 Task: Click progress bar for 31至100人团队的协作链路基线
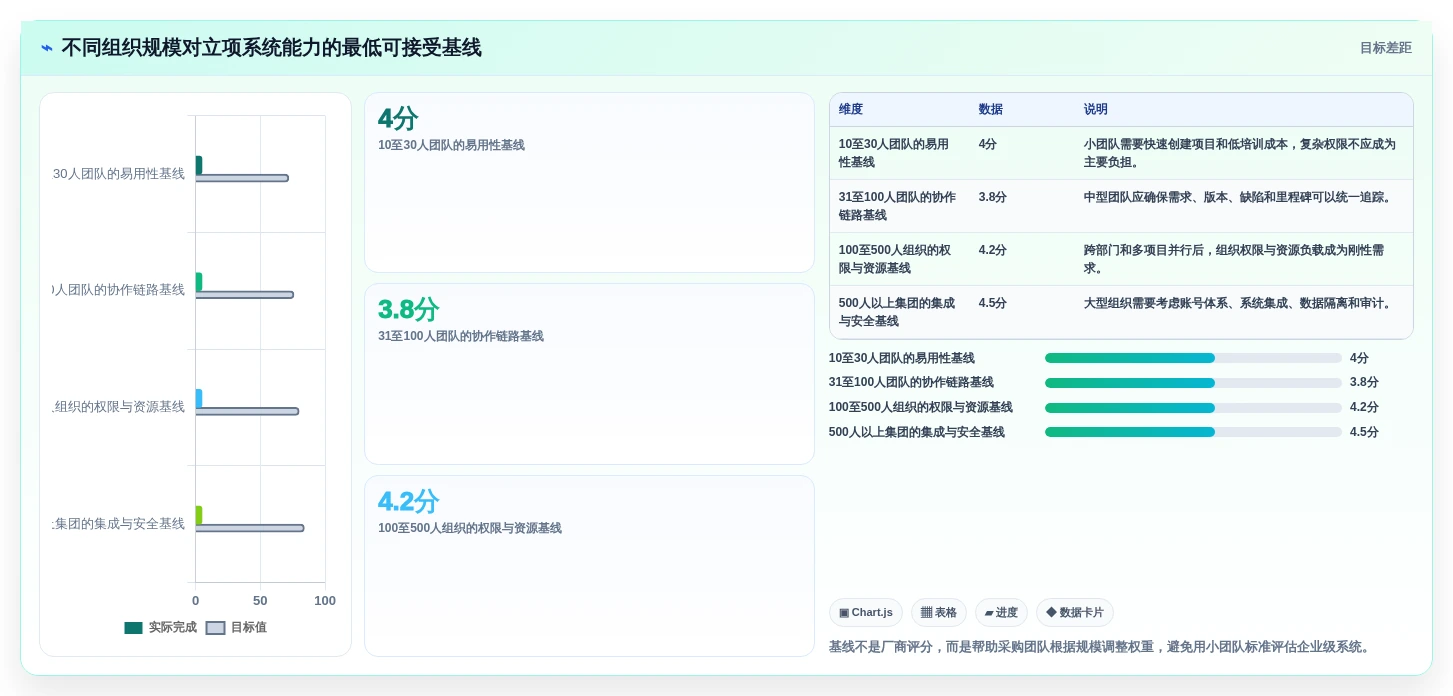click(1193, 383)
